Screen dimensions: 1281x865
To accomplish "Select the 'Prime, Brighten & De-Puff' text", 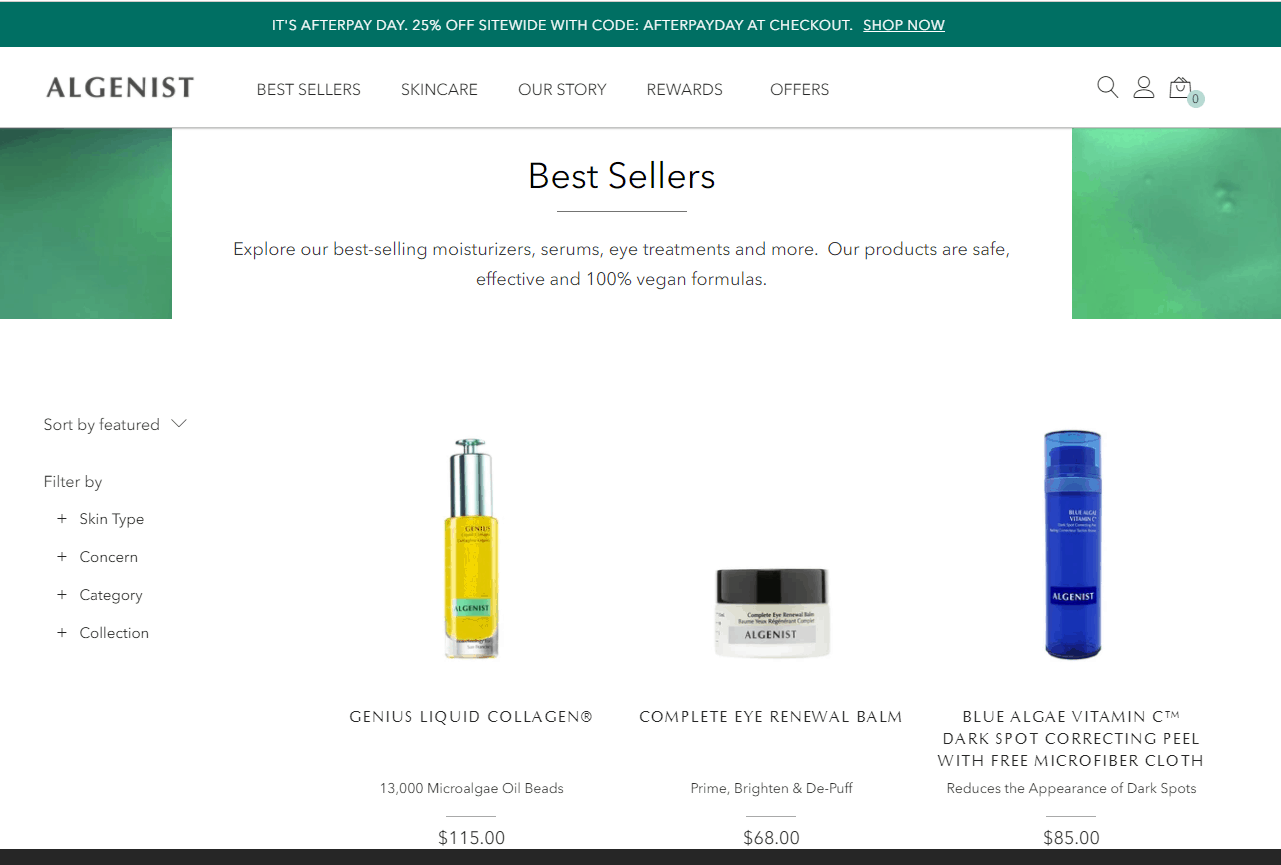I will point(771,788).
